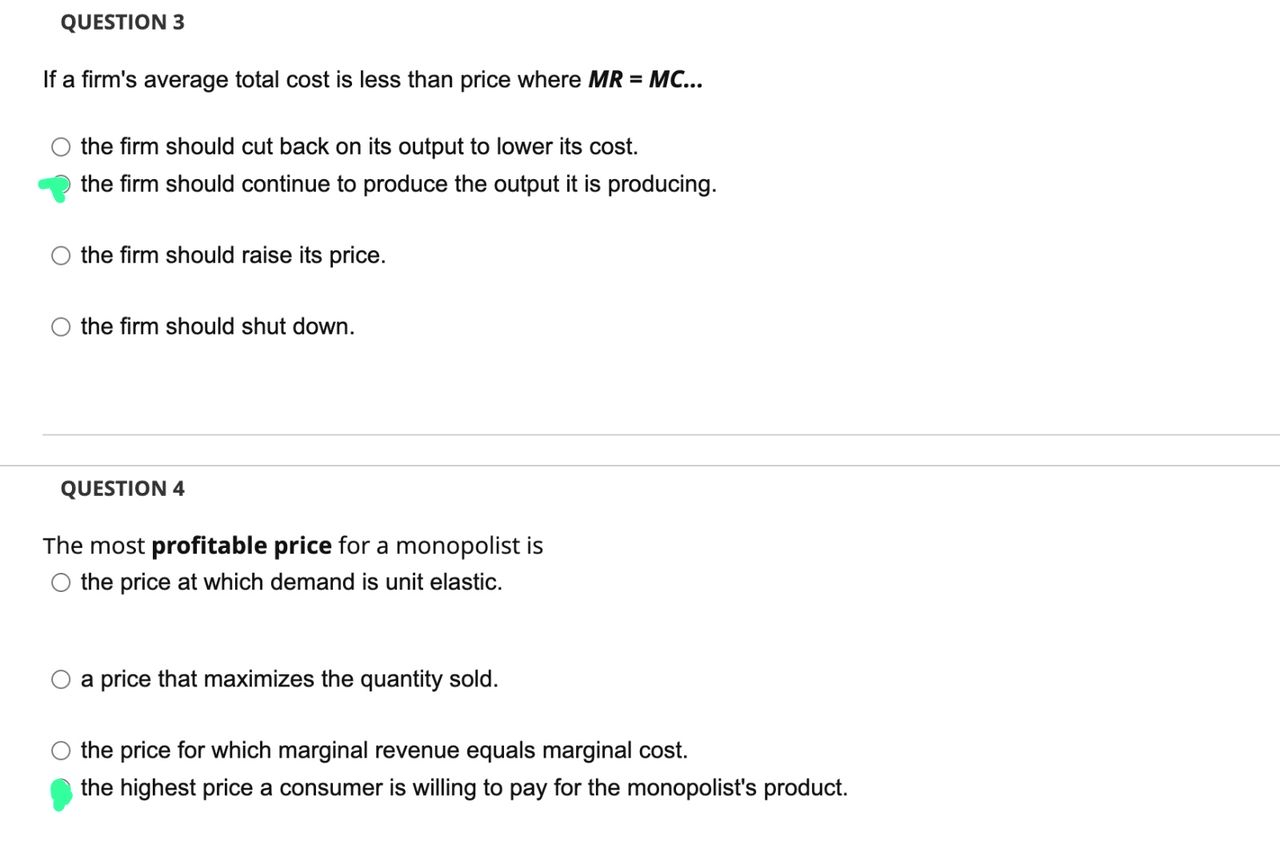1280x852 pixels.
Task: Select 'the firm should shut down' answer
Action: (60, 326)
